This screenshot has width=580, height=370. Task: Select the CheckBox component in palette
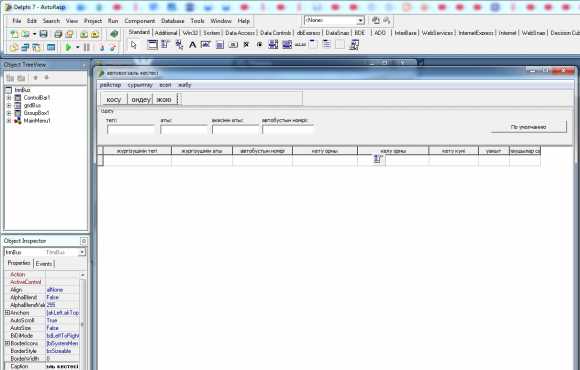point(246,45)
